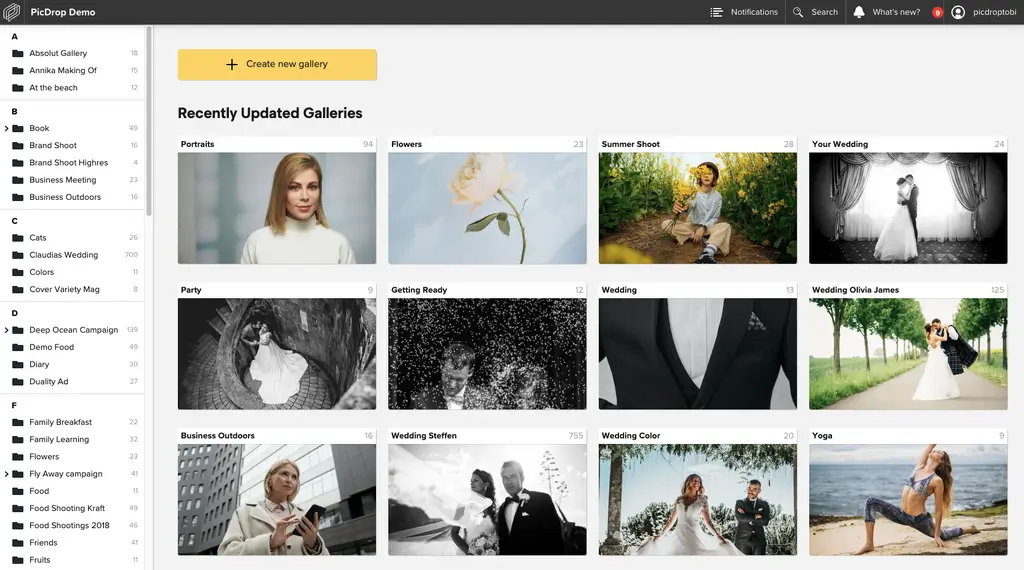The width and height of the screenshot is (1024, 570).
Task: Click the Claudias Wedding count 700
Action: [131, 255]
